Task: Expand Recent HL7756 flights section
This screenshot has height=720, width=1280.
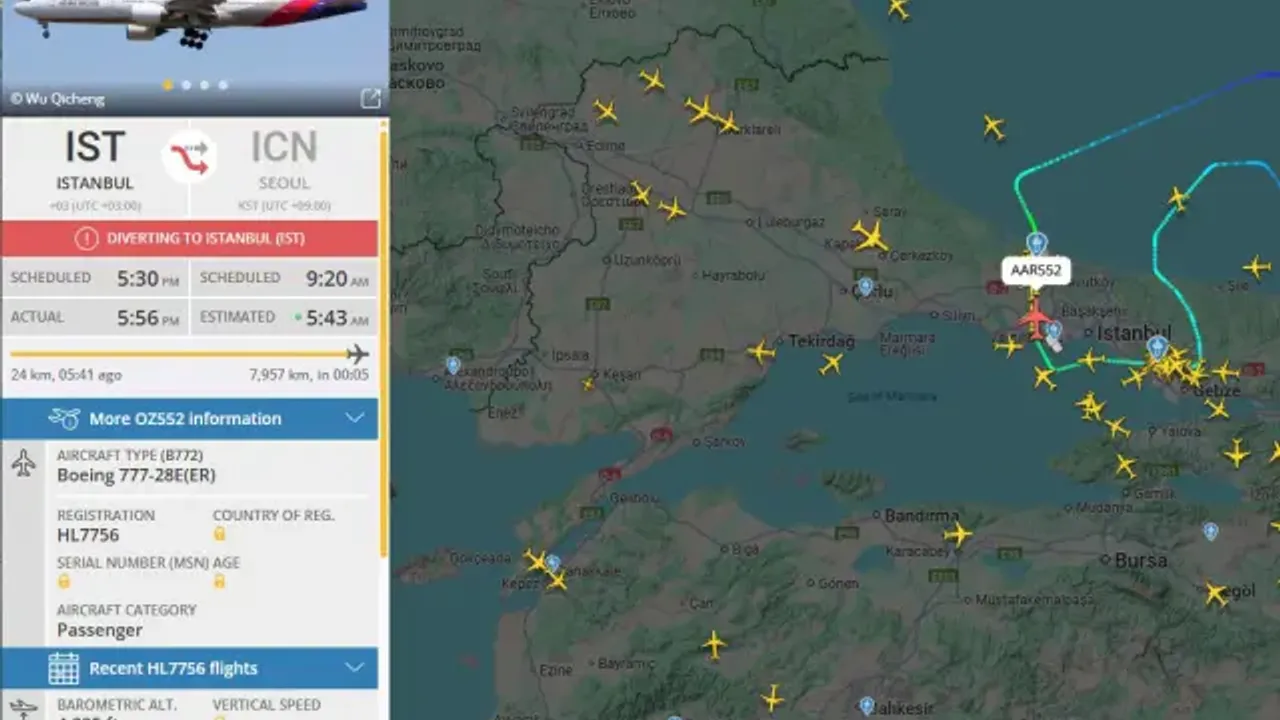Action: click(189, 668)
